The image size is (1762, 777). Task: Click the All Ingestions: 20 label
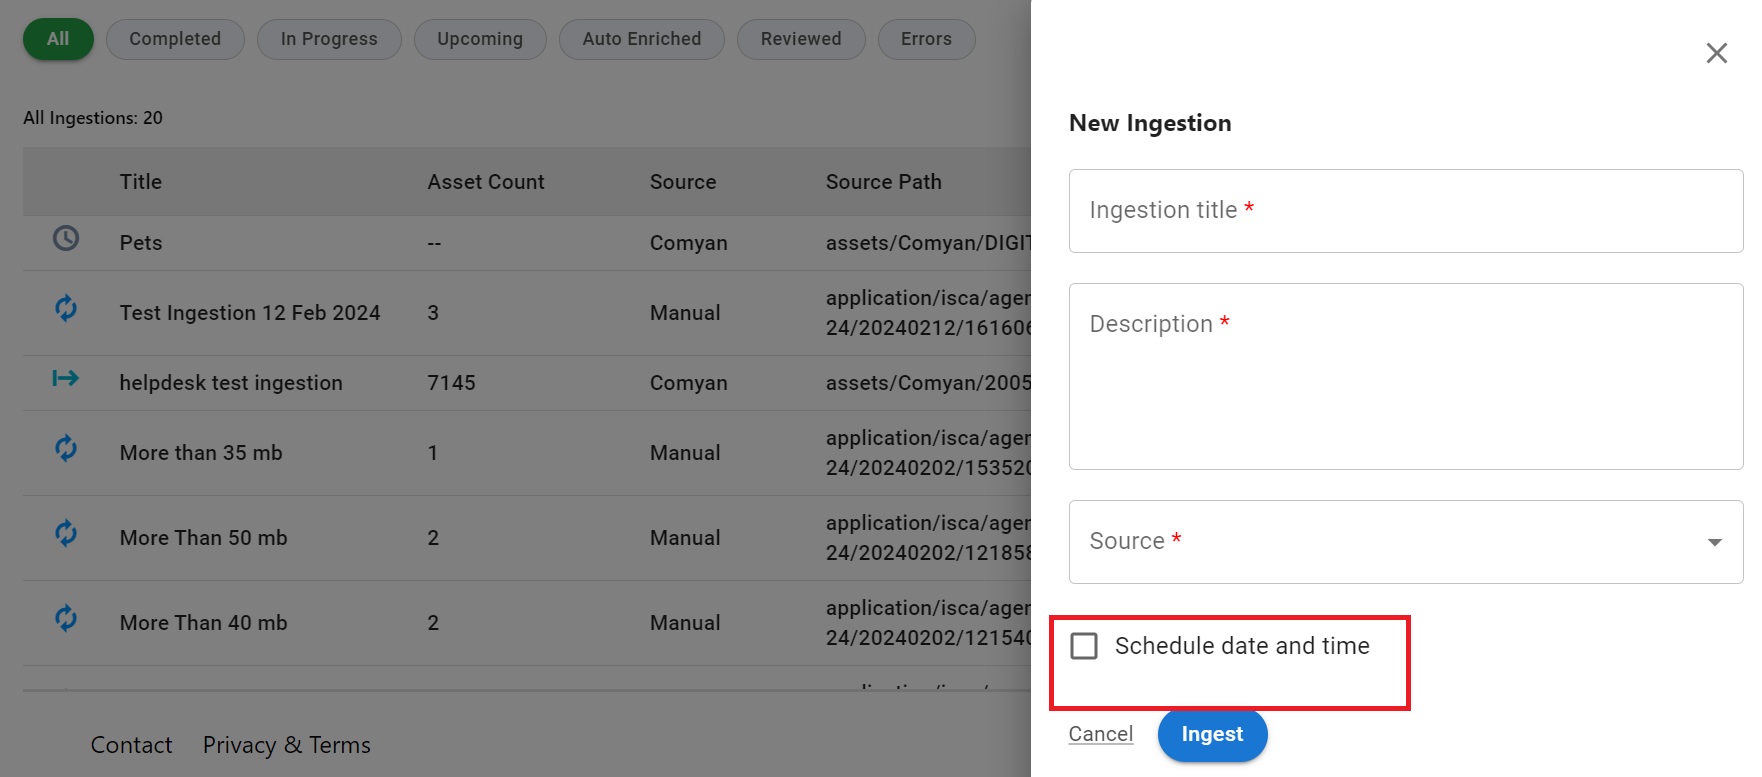(x=93, y=118)
